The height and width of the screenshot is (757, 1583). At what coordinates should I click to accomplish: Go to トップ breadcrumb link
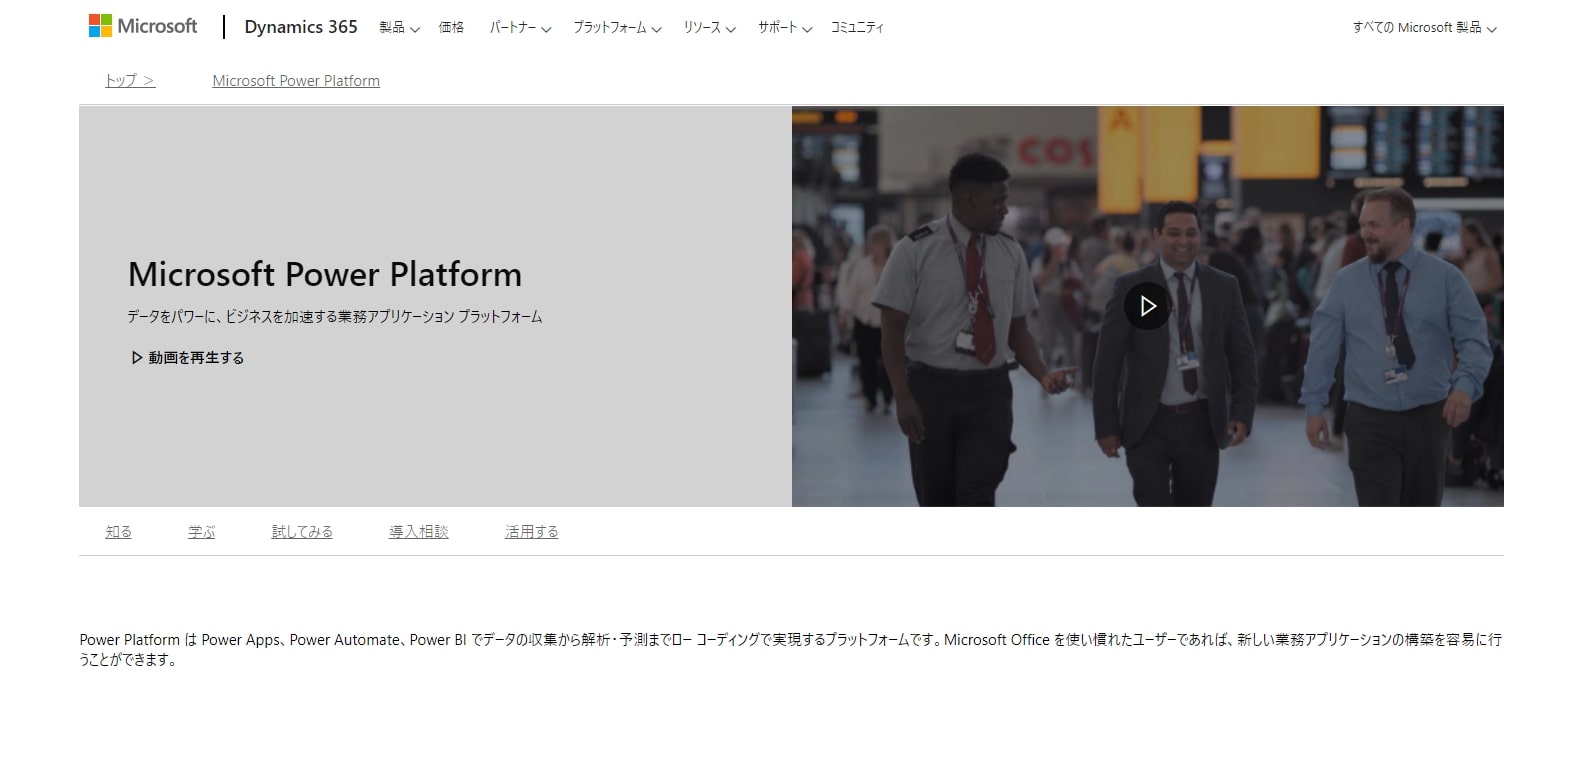click(130, 81)
